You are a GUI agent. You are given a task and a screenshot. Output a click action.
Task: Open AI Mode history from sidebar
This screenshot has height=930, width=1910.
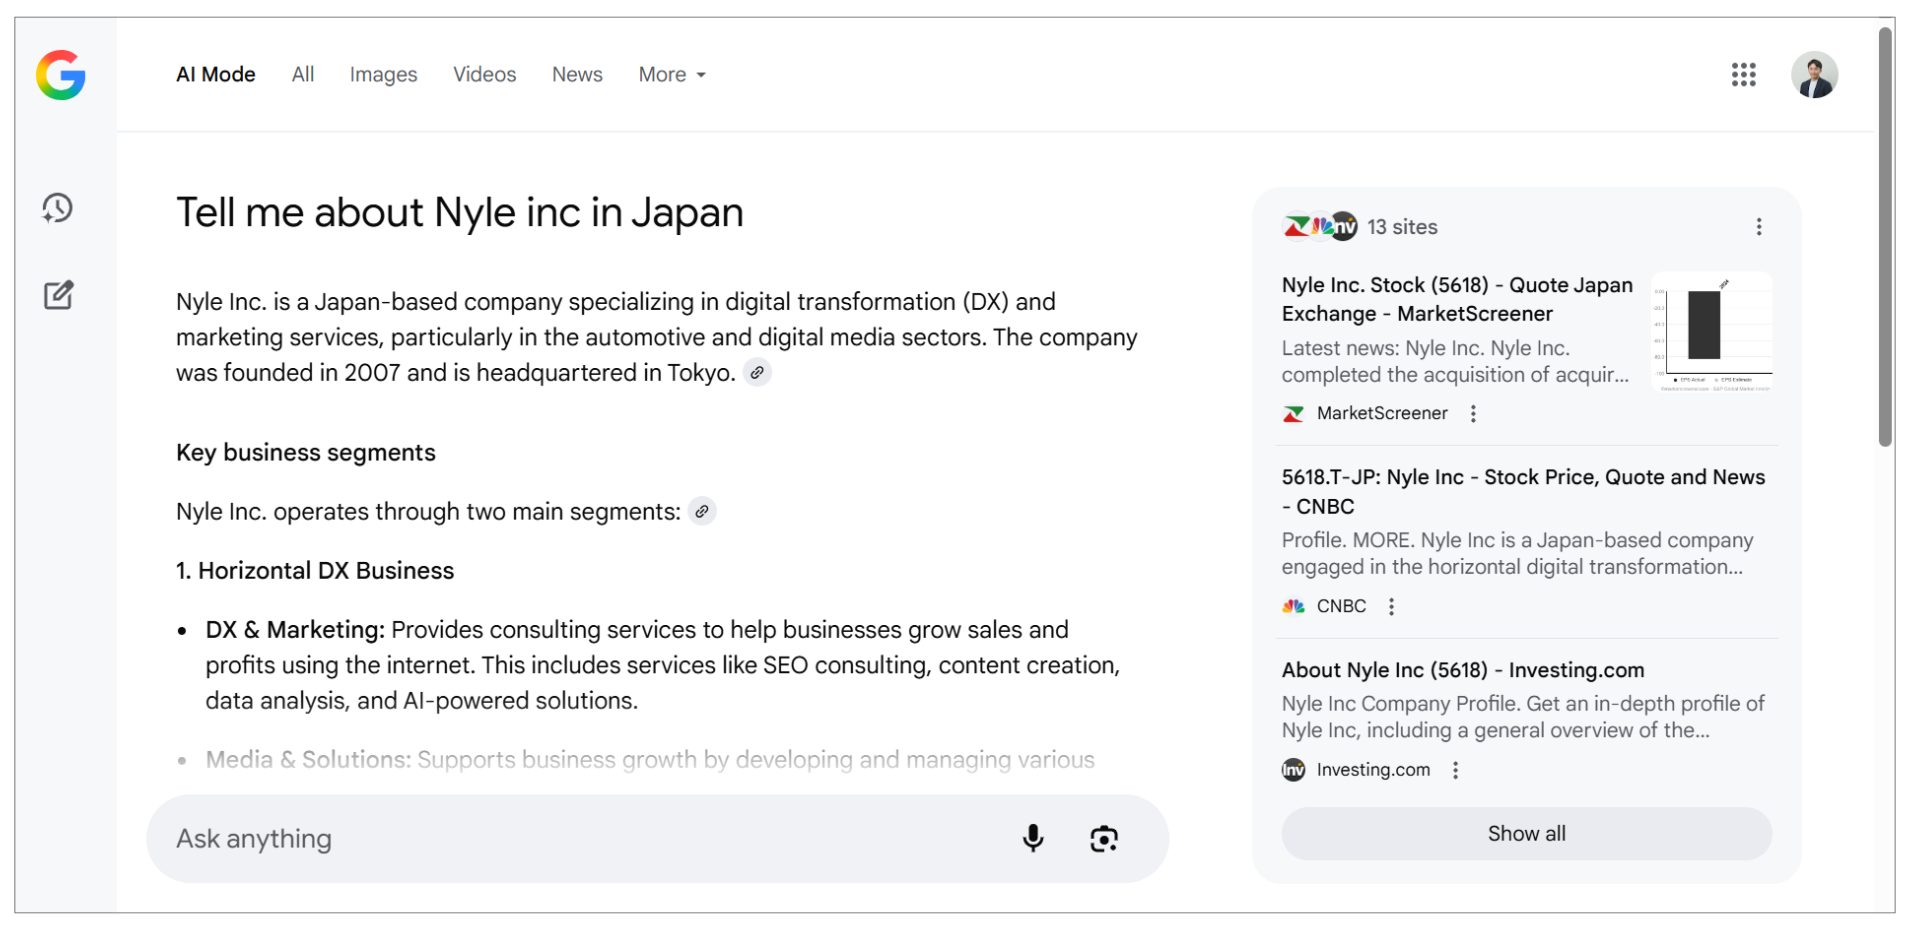(x=58, y=208)
